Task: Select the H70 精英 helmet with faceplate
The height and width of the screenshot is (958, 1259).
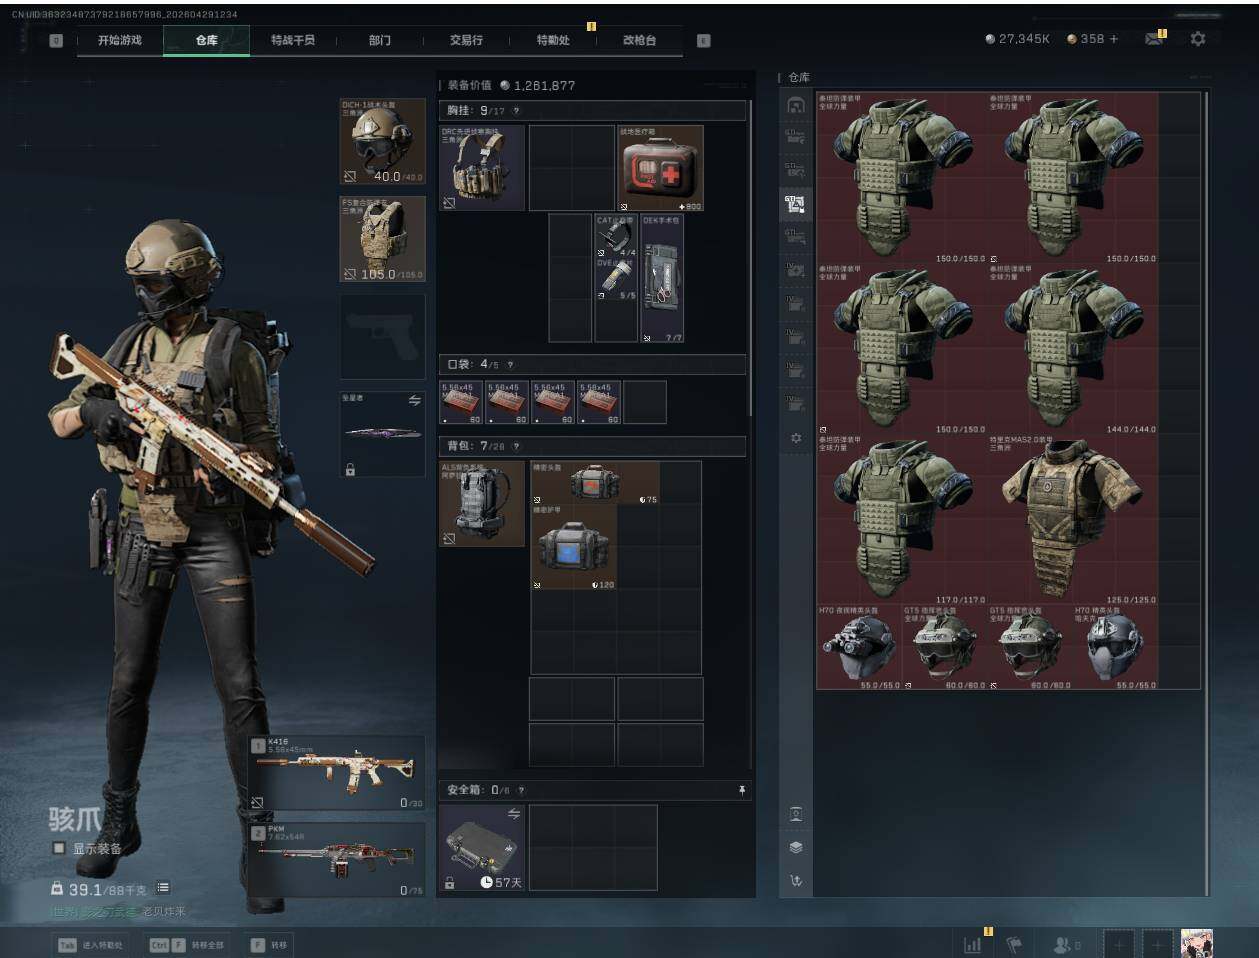Action: (x=1116, y=647)
